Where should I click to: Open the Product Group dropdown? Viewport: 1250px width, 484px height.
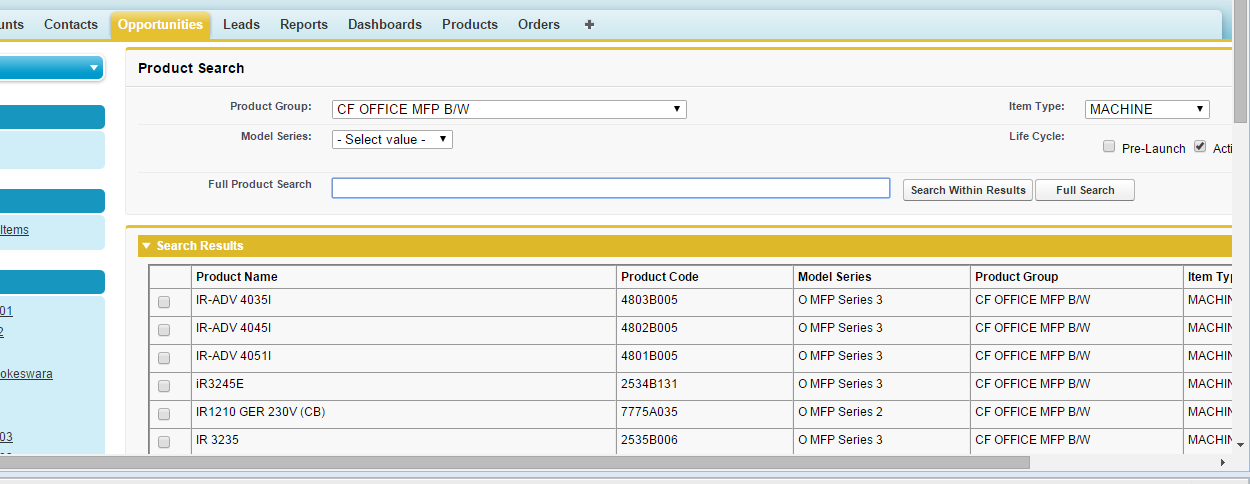(x=509, y=109)
